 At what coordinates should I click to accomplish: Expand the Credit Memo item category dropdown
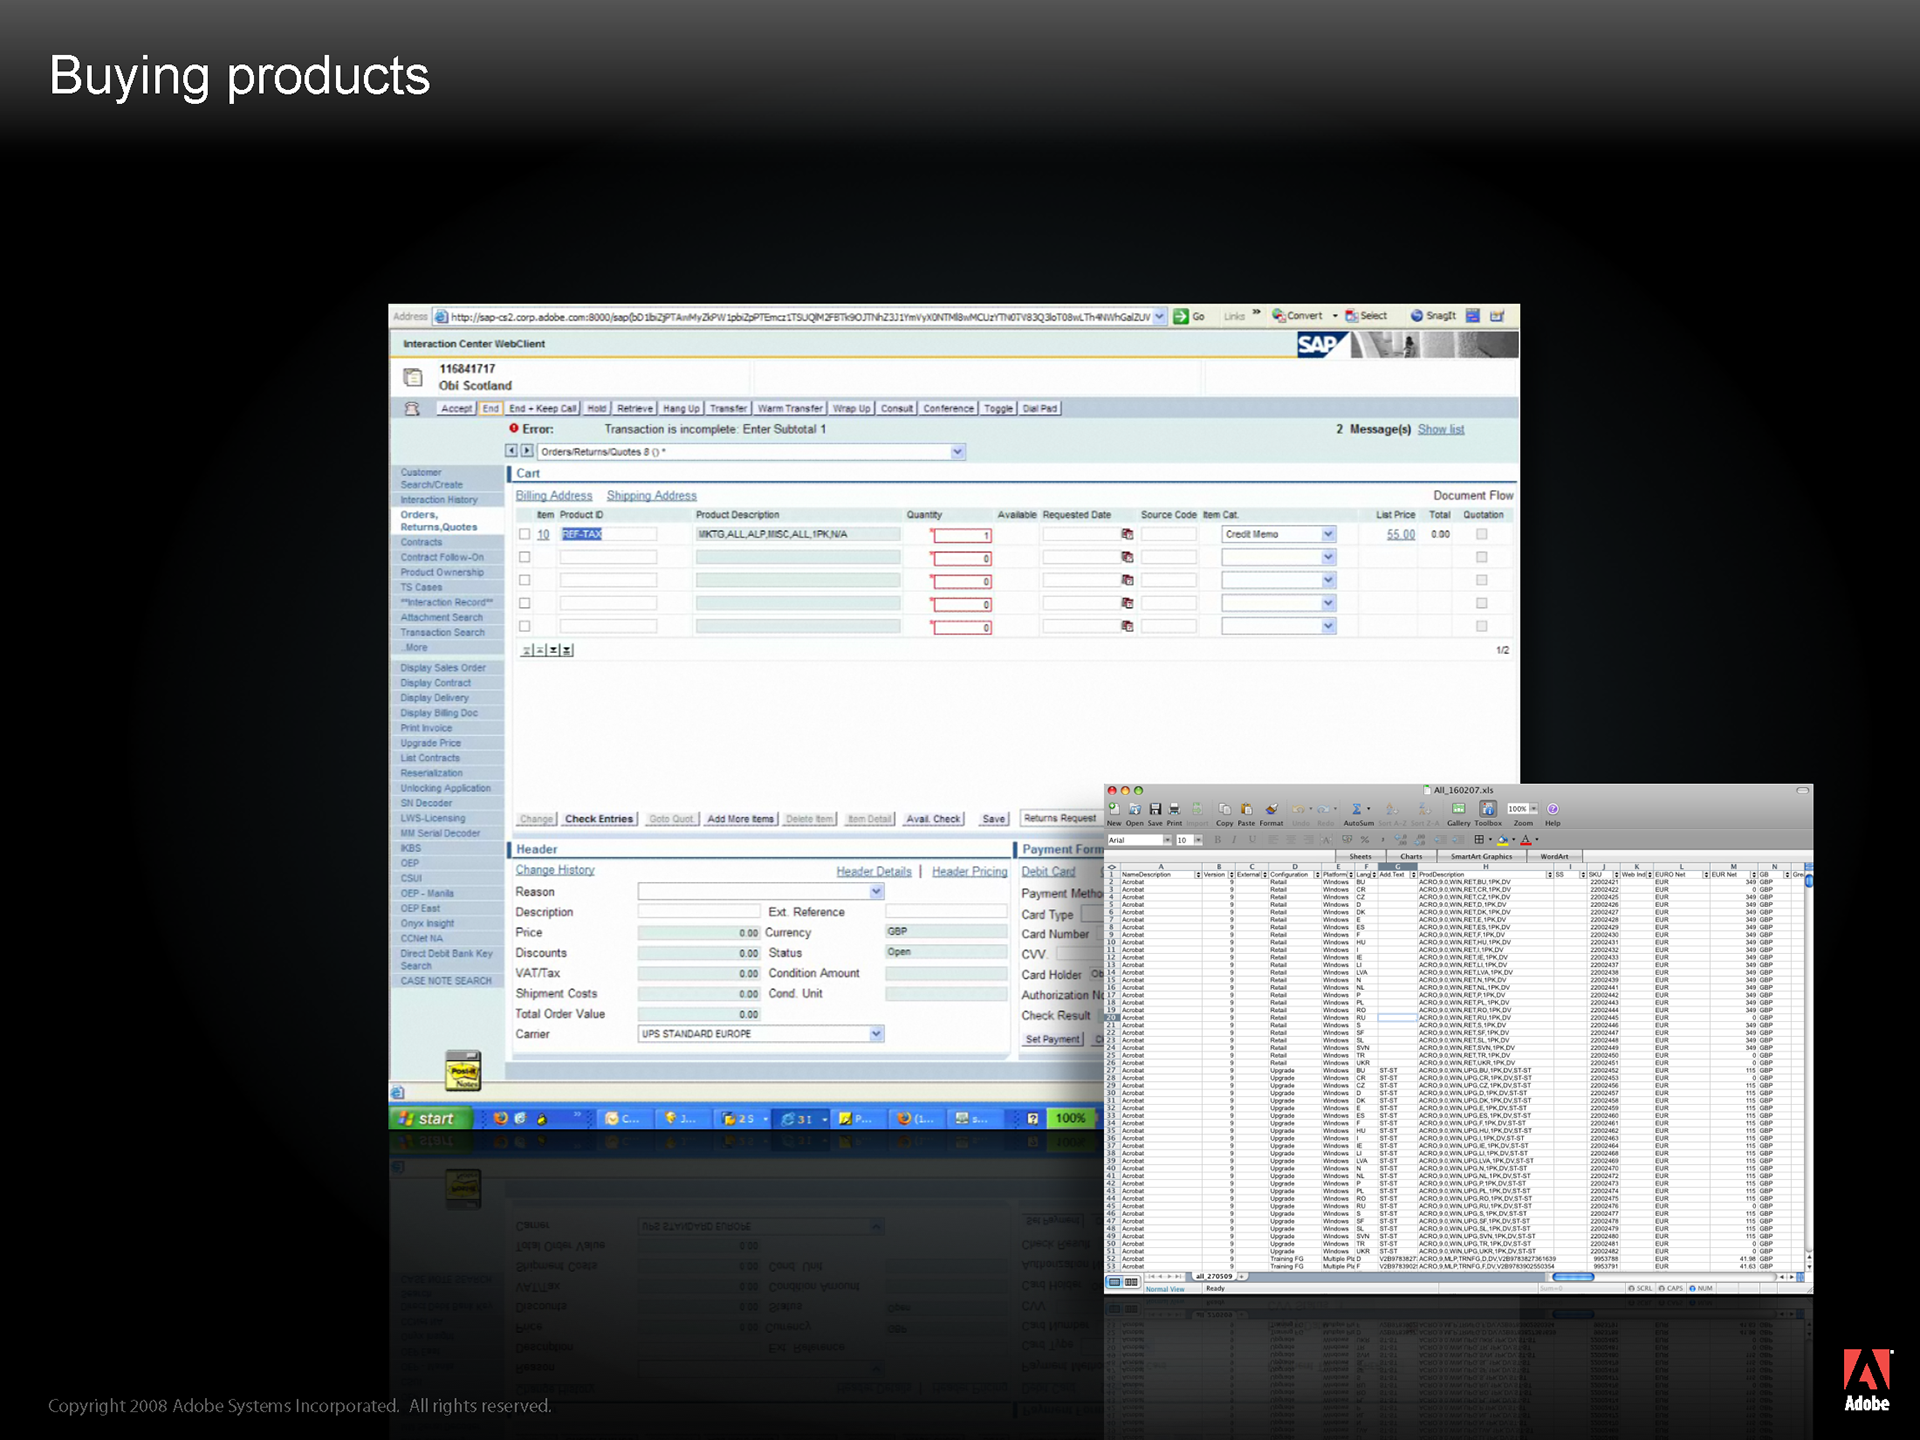coord(1328,534)
